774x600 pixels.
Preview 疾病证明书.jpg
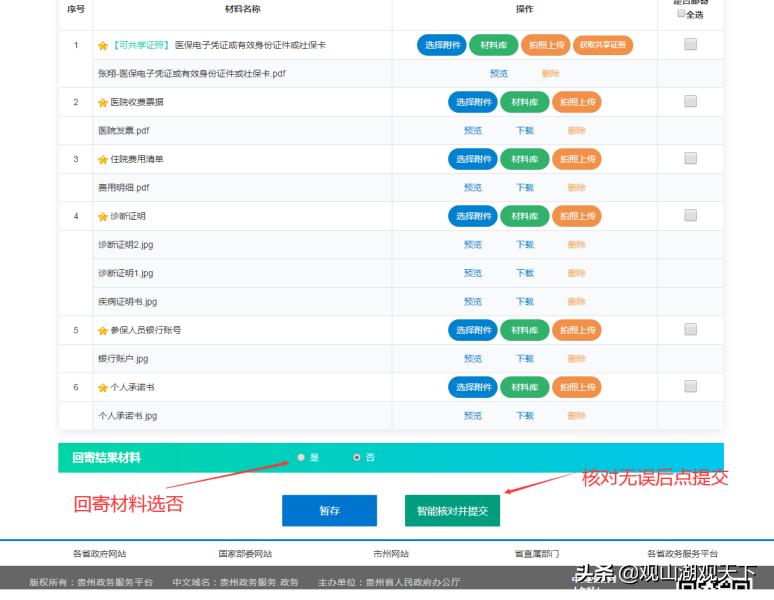pyautogui.click(x=473, y=301)
